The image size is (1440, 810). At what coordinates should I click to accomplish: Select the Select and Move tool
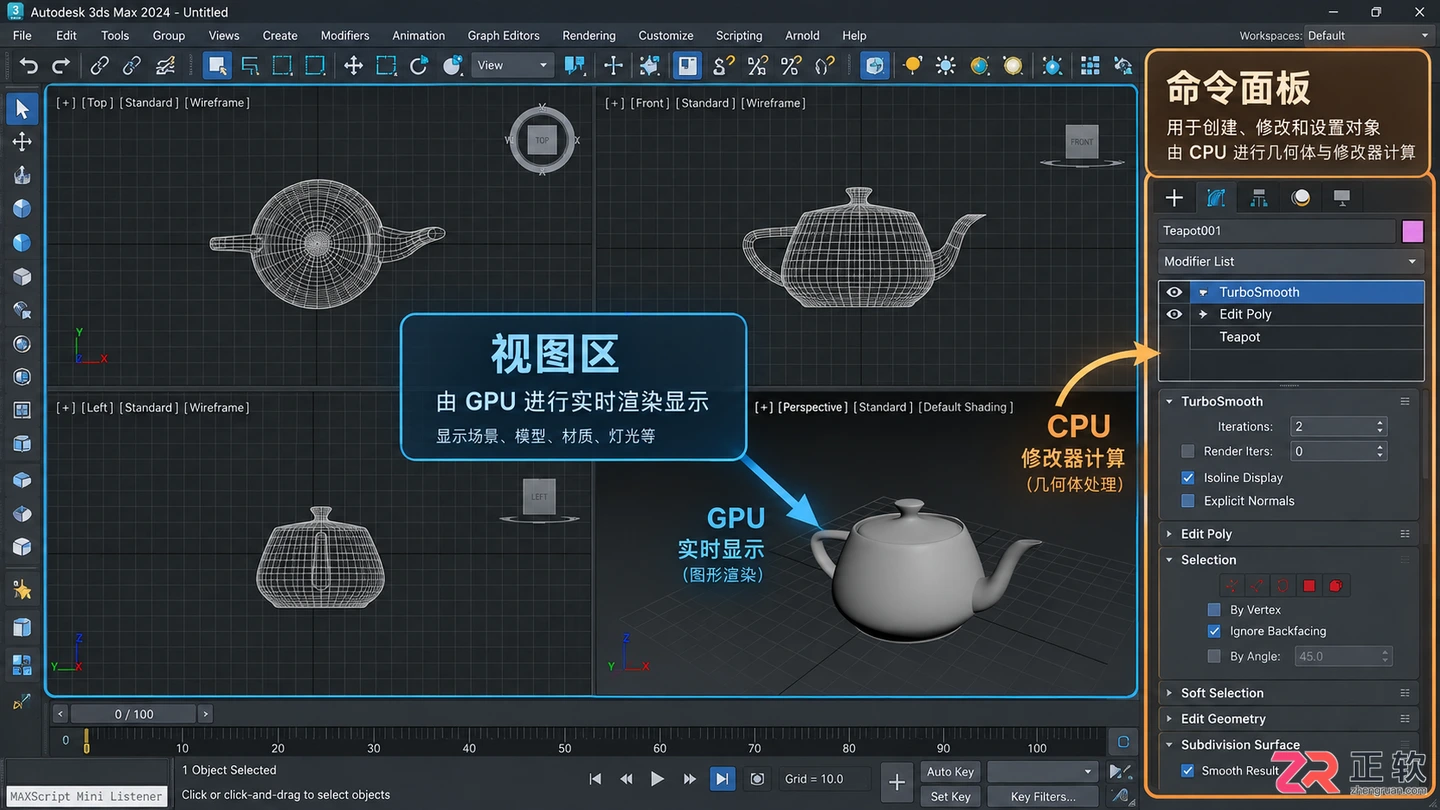353,66
